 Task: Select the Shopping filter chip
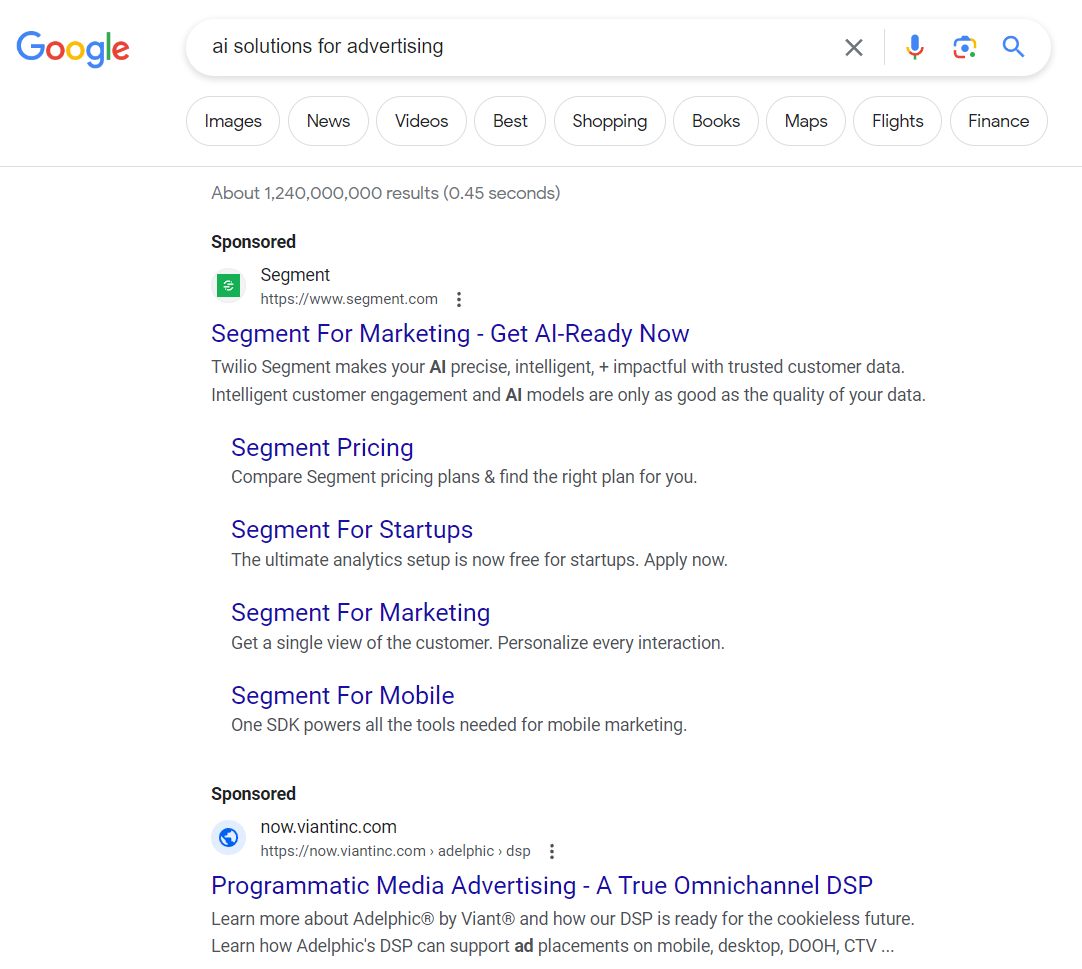tap(609, 121)
